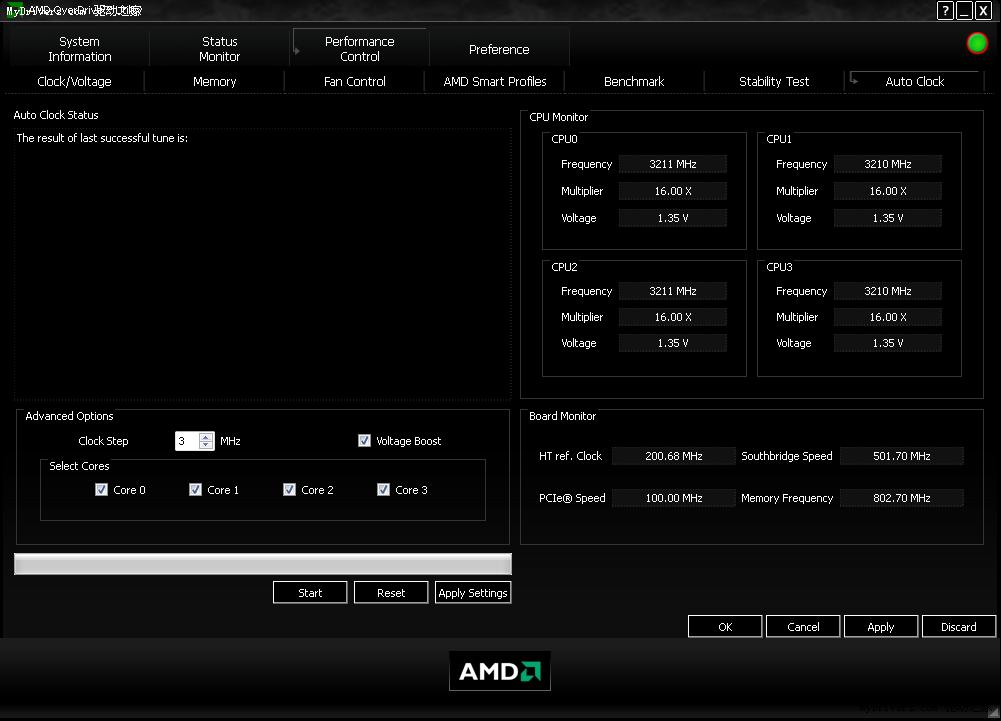Click the application icon in title bar
1001x721 pixels.
pos(12,11)
